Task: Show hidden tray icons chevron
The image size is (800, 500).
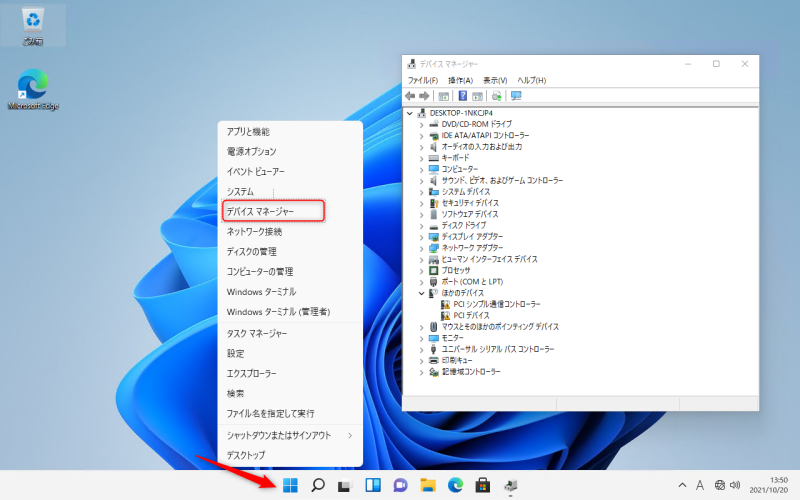Action: point(682,485)
